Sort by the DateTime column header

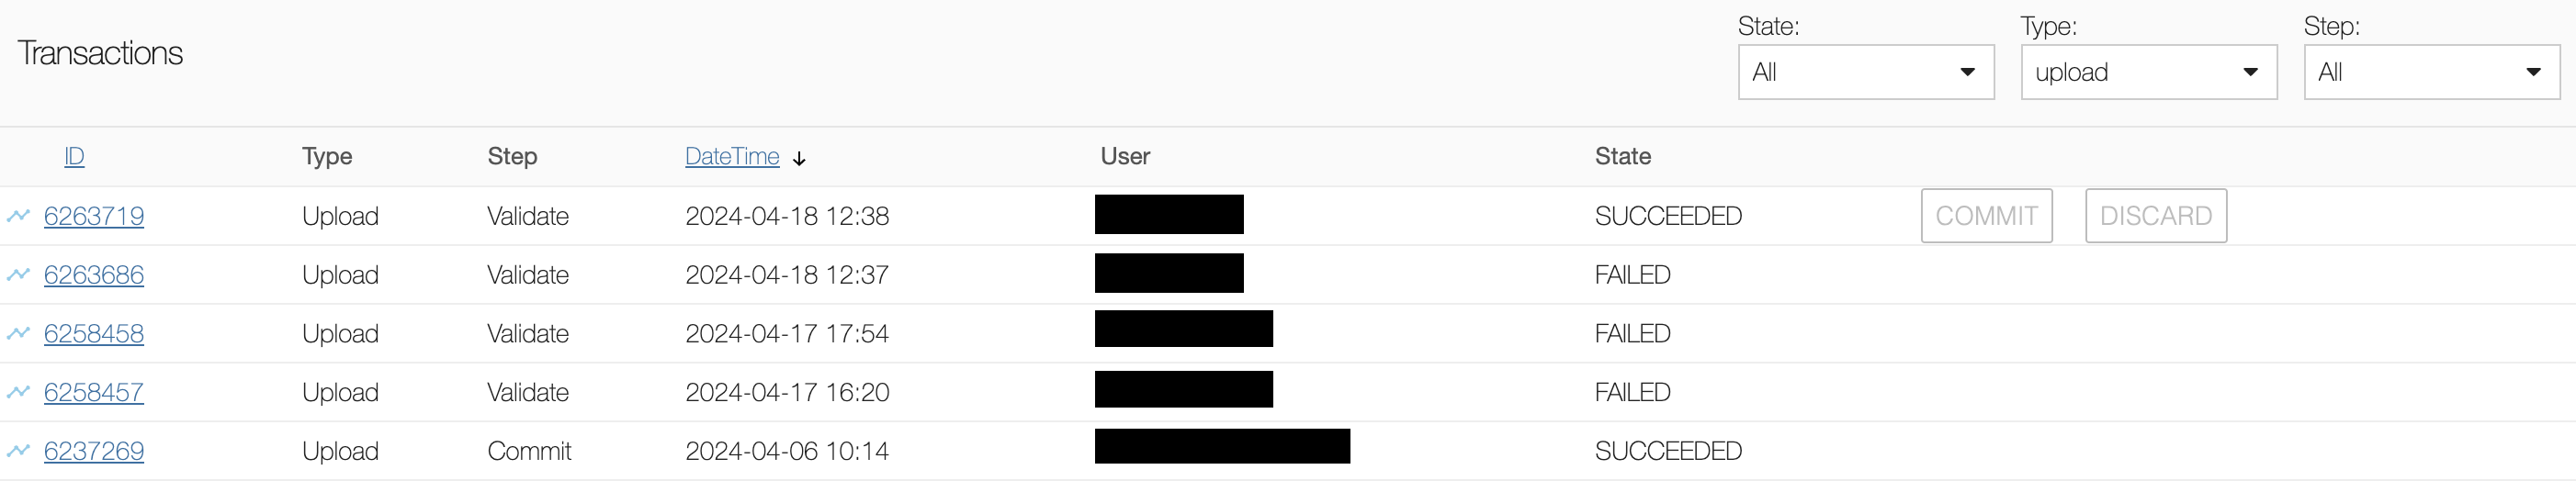(731, 156)
